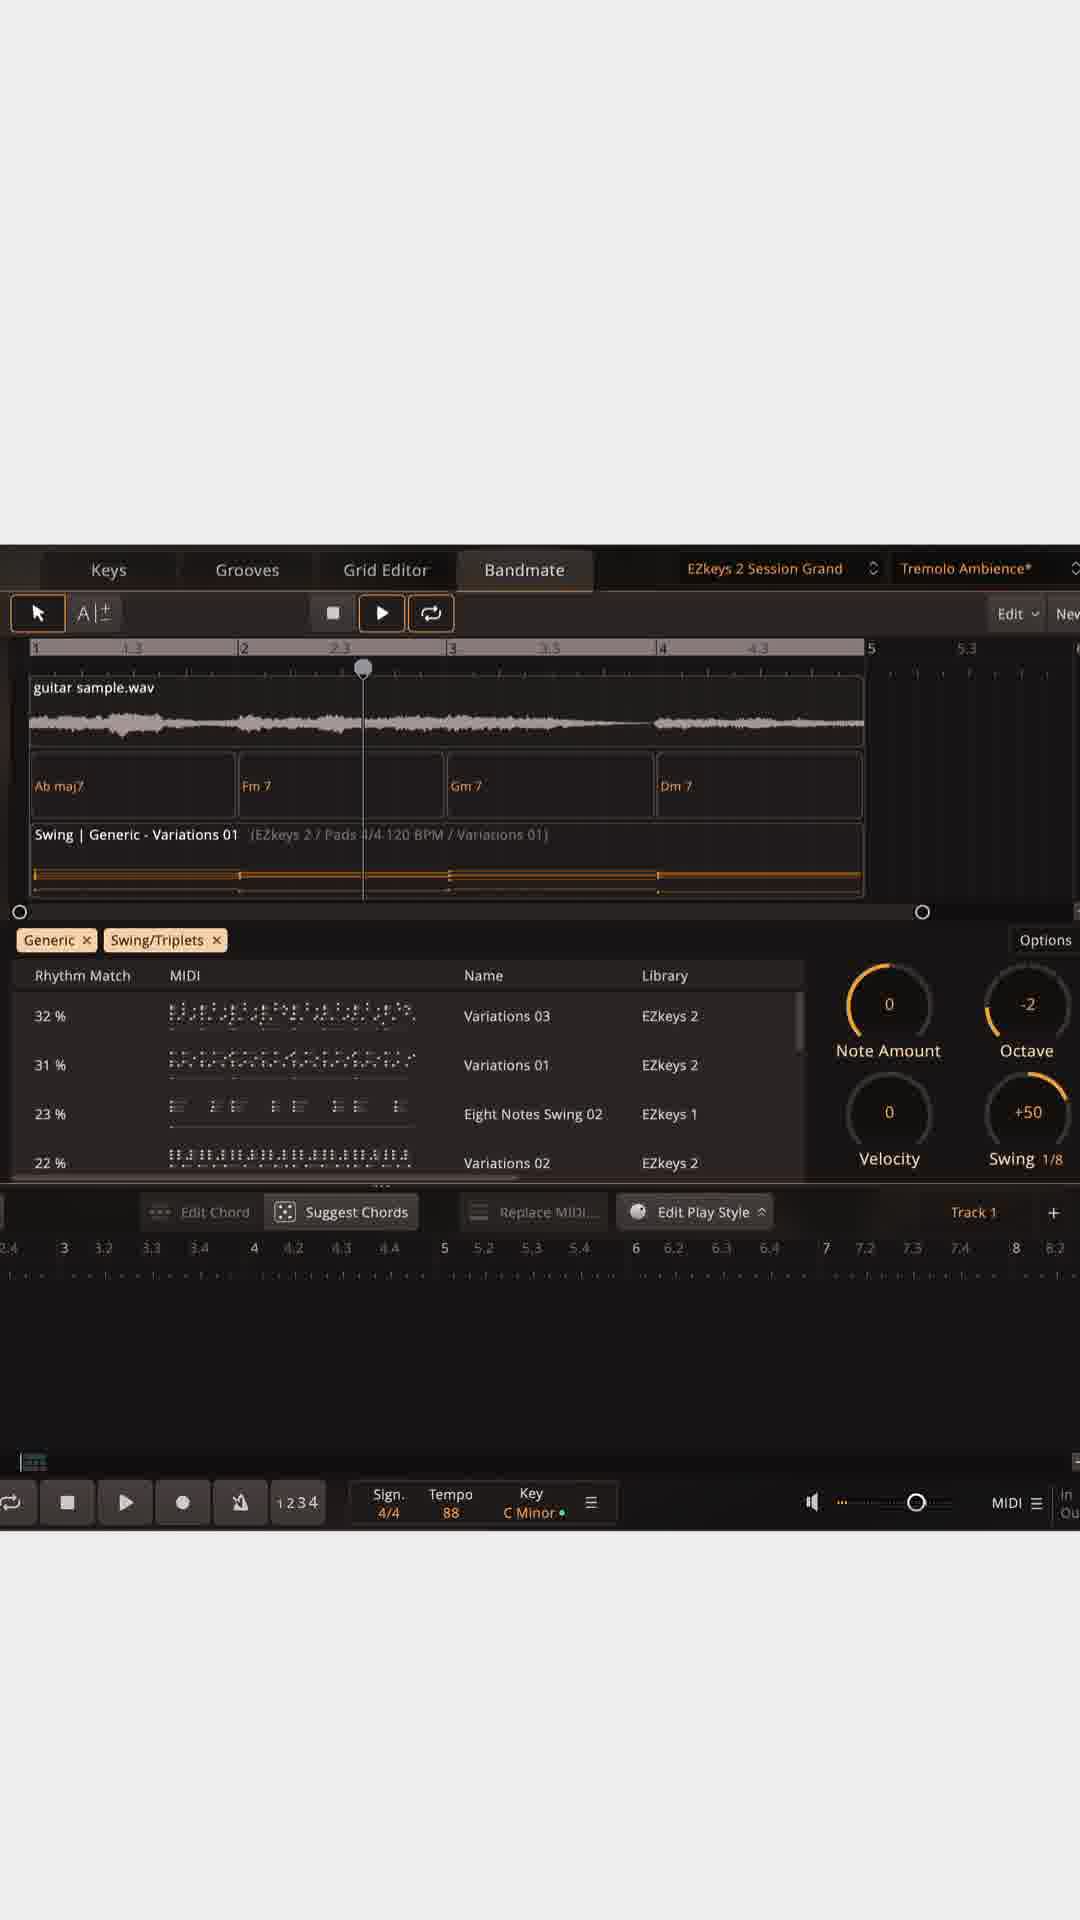Remove the Swing/Triplets filter tag
Image resolution: width=1080 pixels, height=1920 pixels.
216,940
